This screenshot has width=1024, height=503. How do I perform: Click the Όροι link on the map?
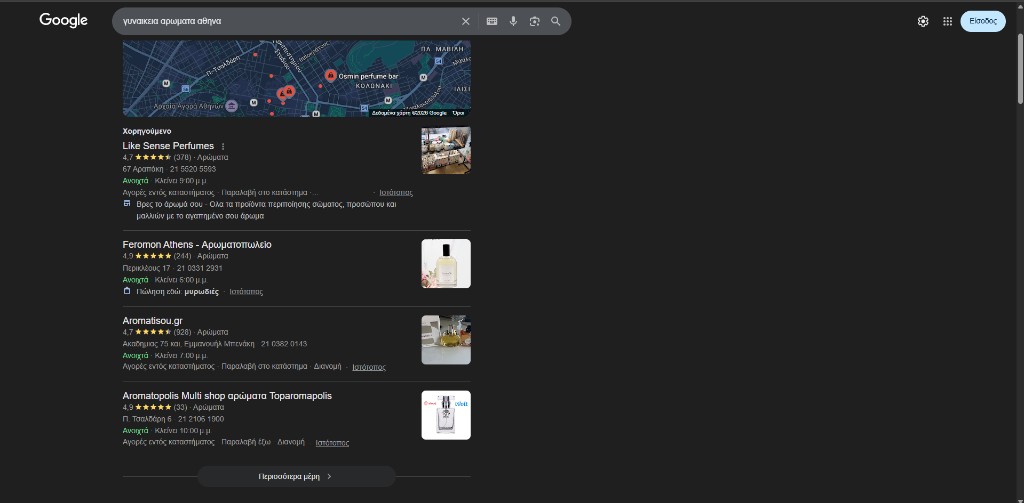[458, 113]
